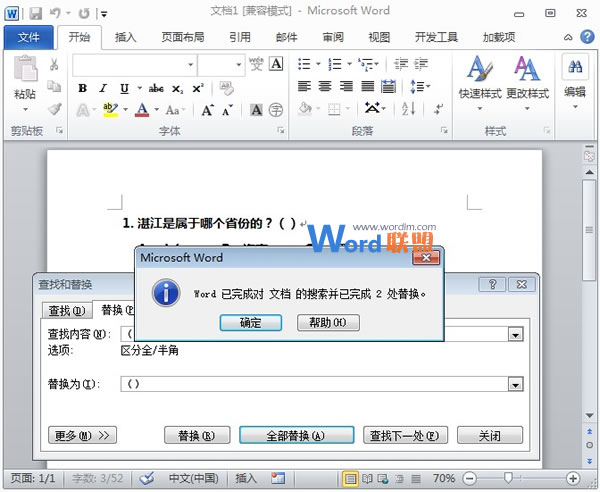Click the Shrink Font icon
Viewport: 600px width, 492px height.
point(228,110)
